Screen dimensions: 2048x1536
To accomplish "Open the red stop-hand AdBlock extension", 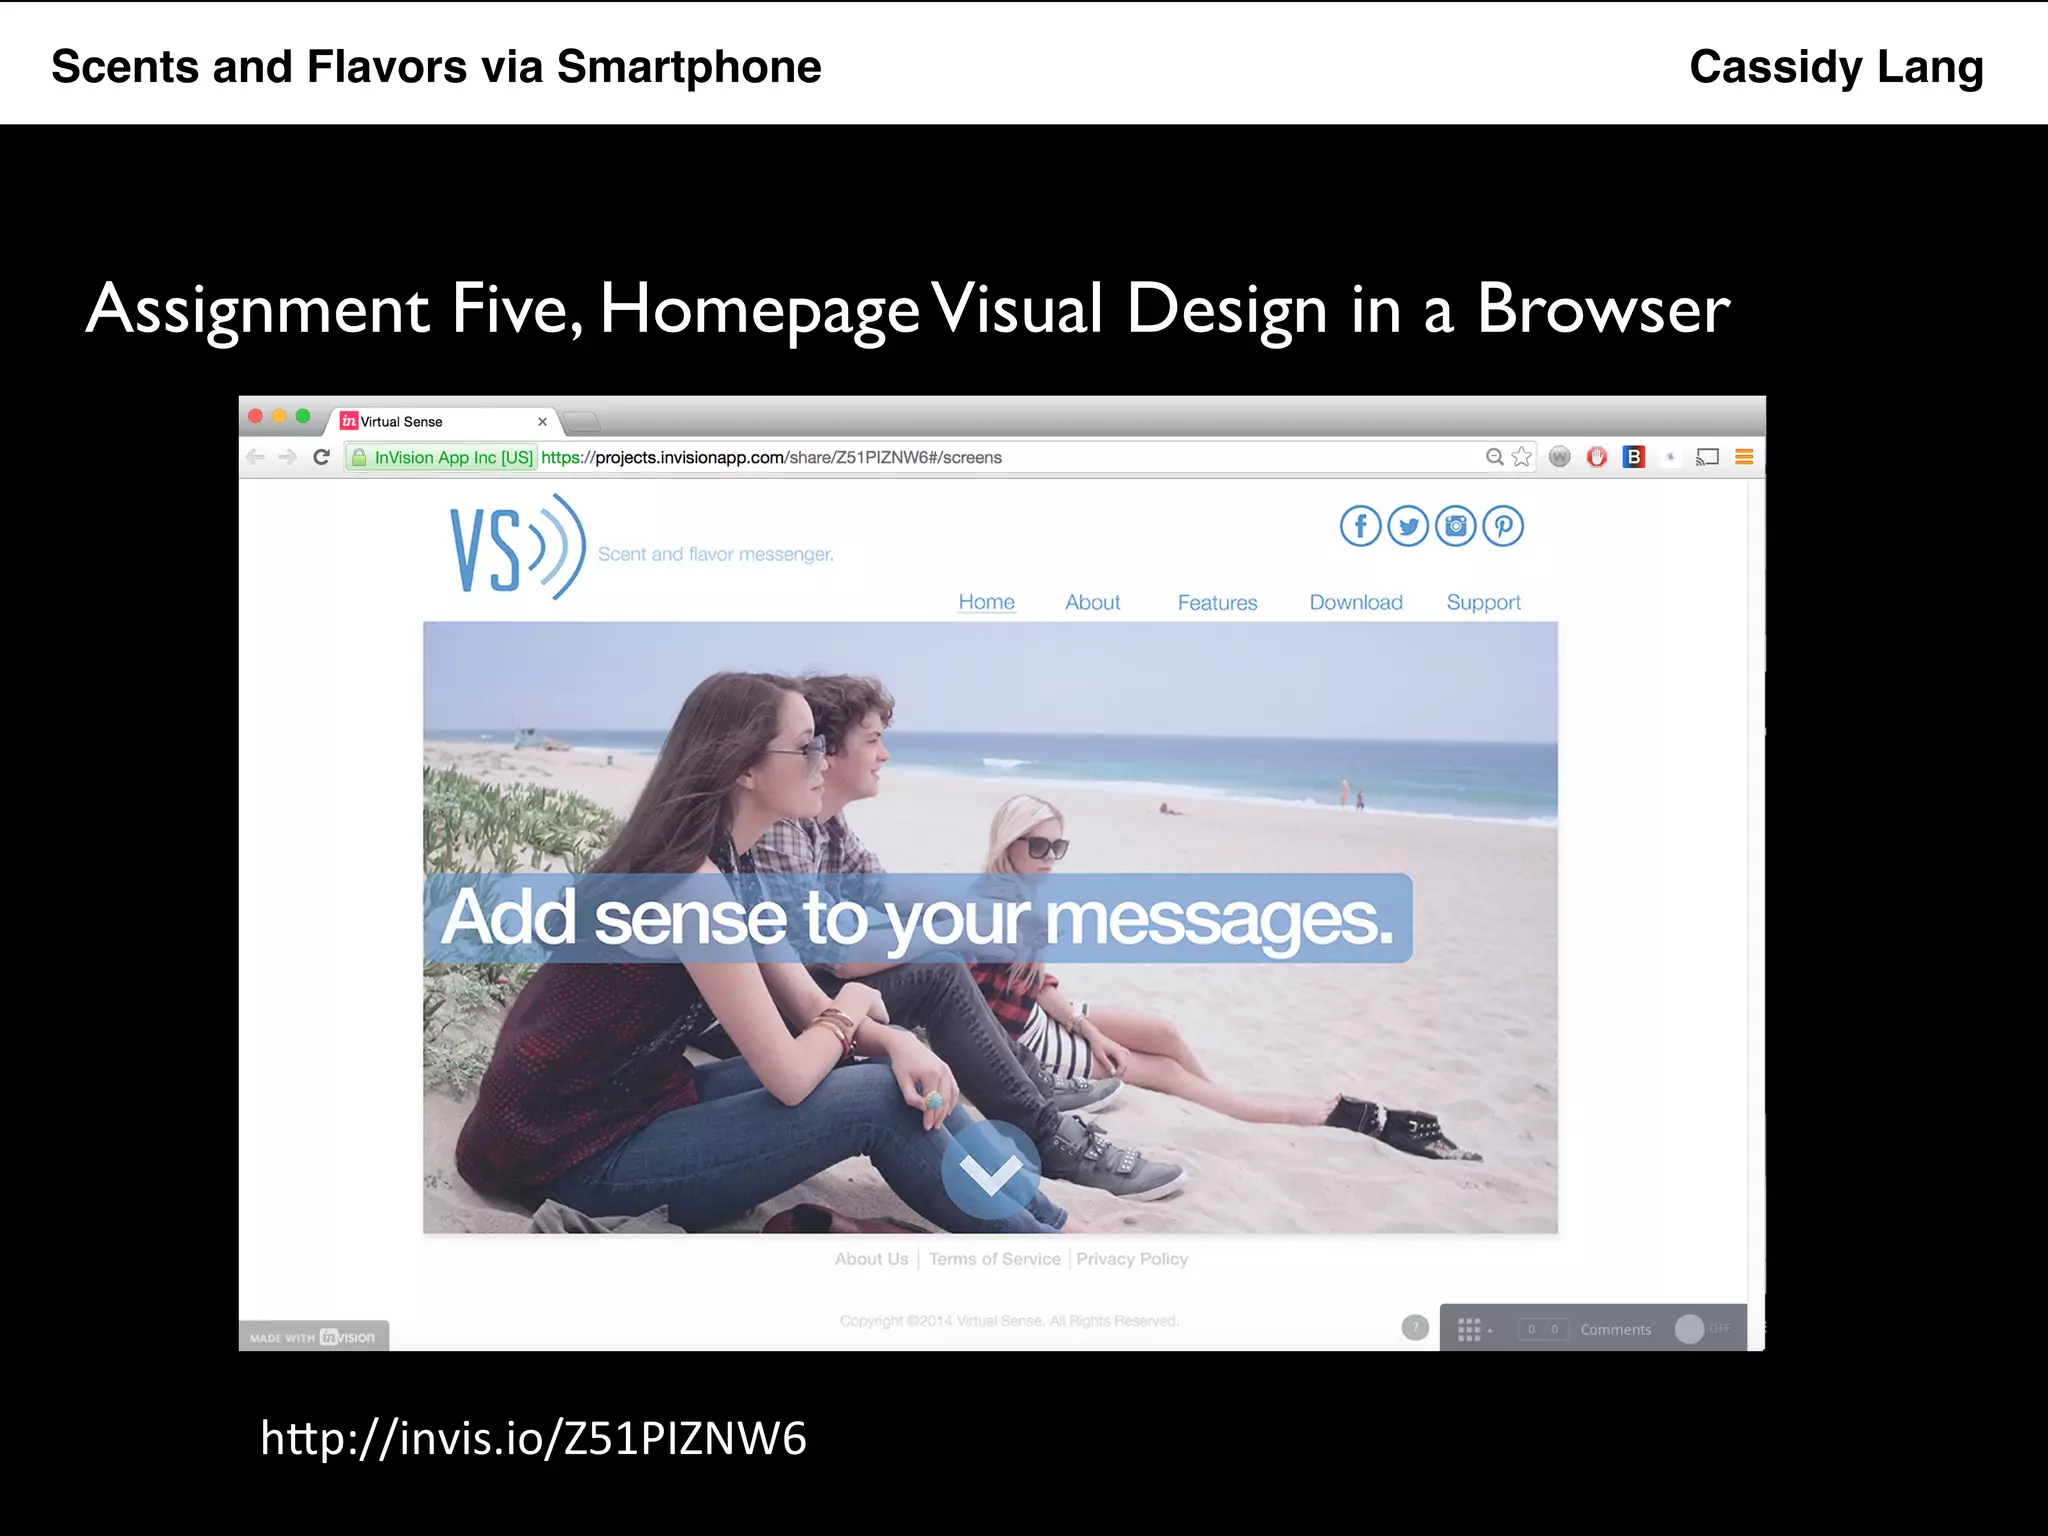I will 1597,457.
